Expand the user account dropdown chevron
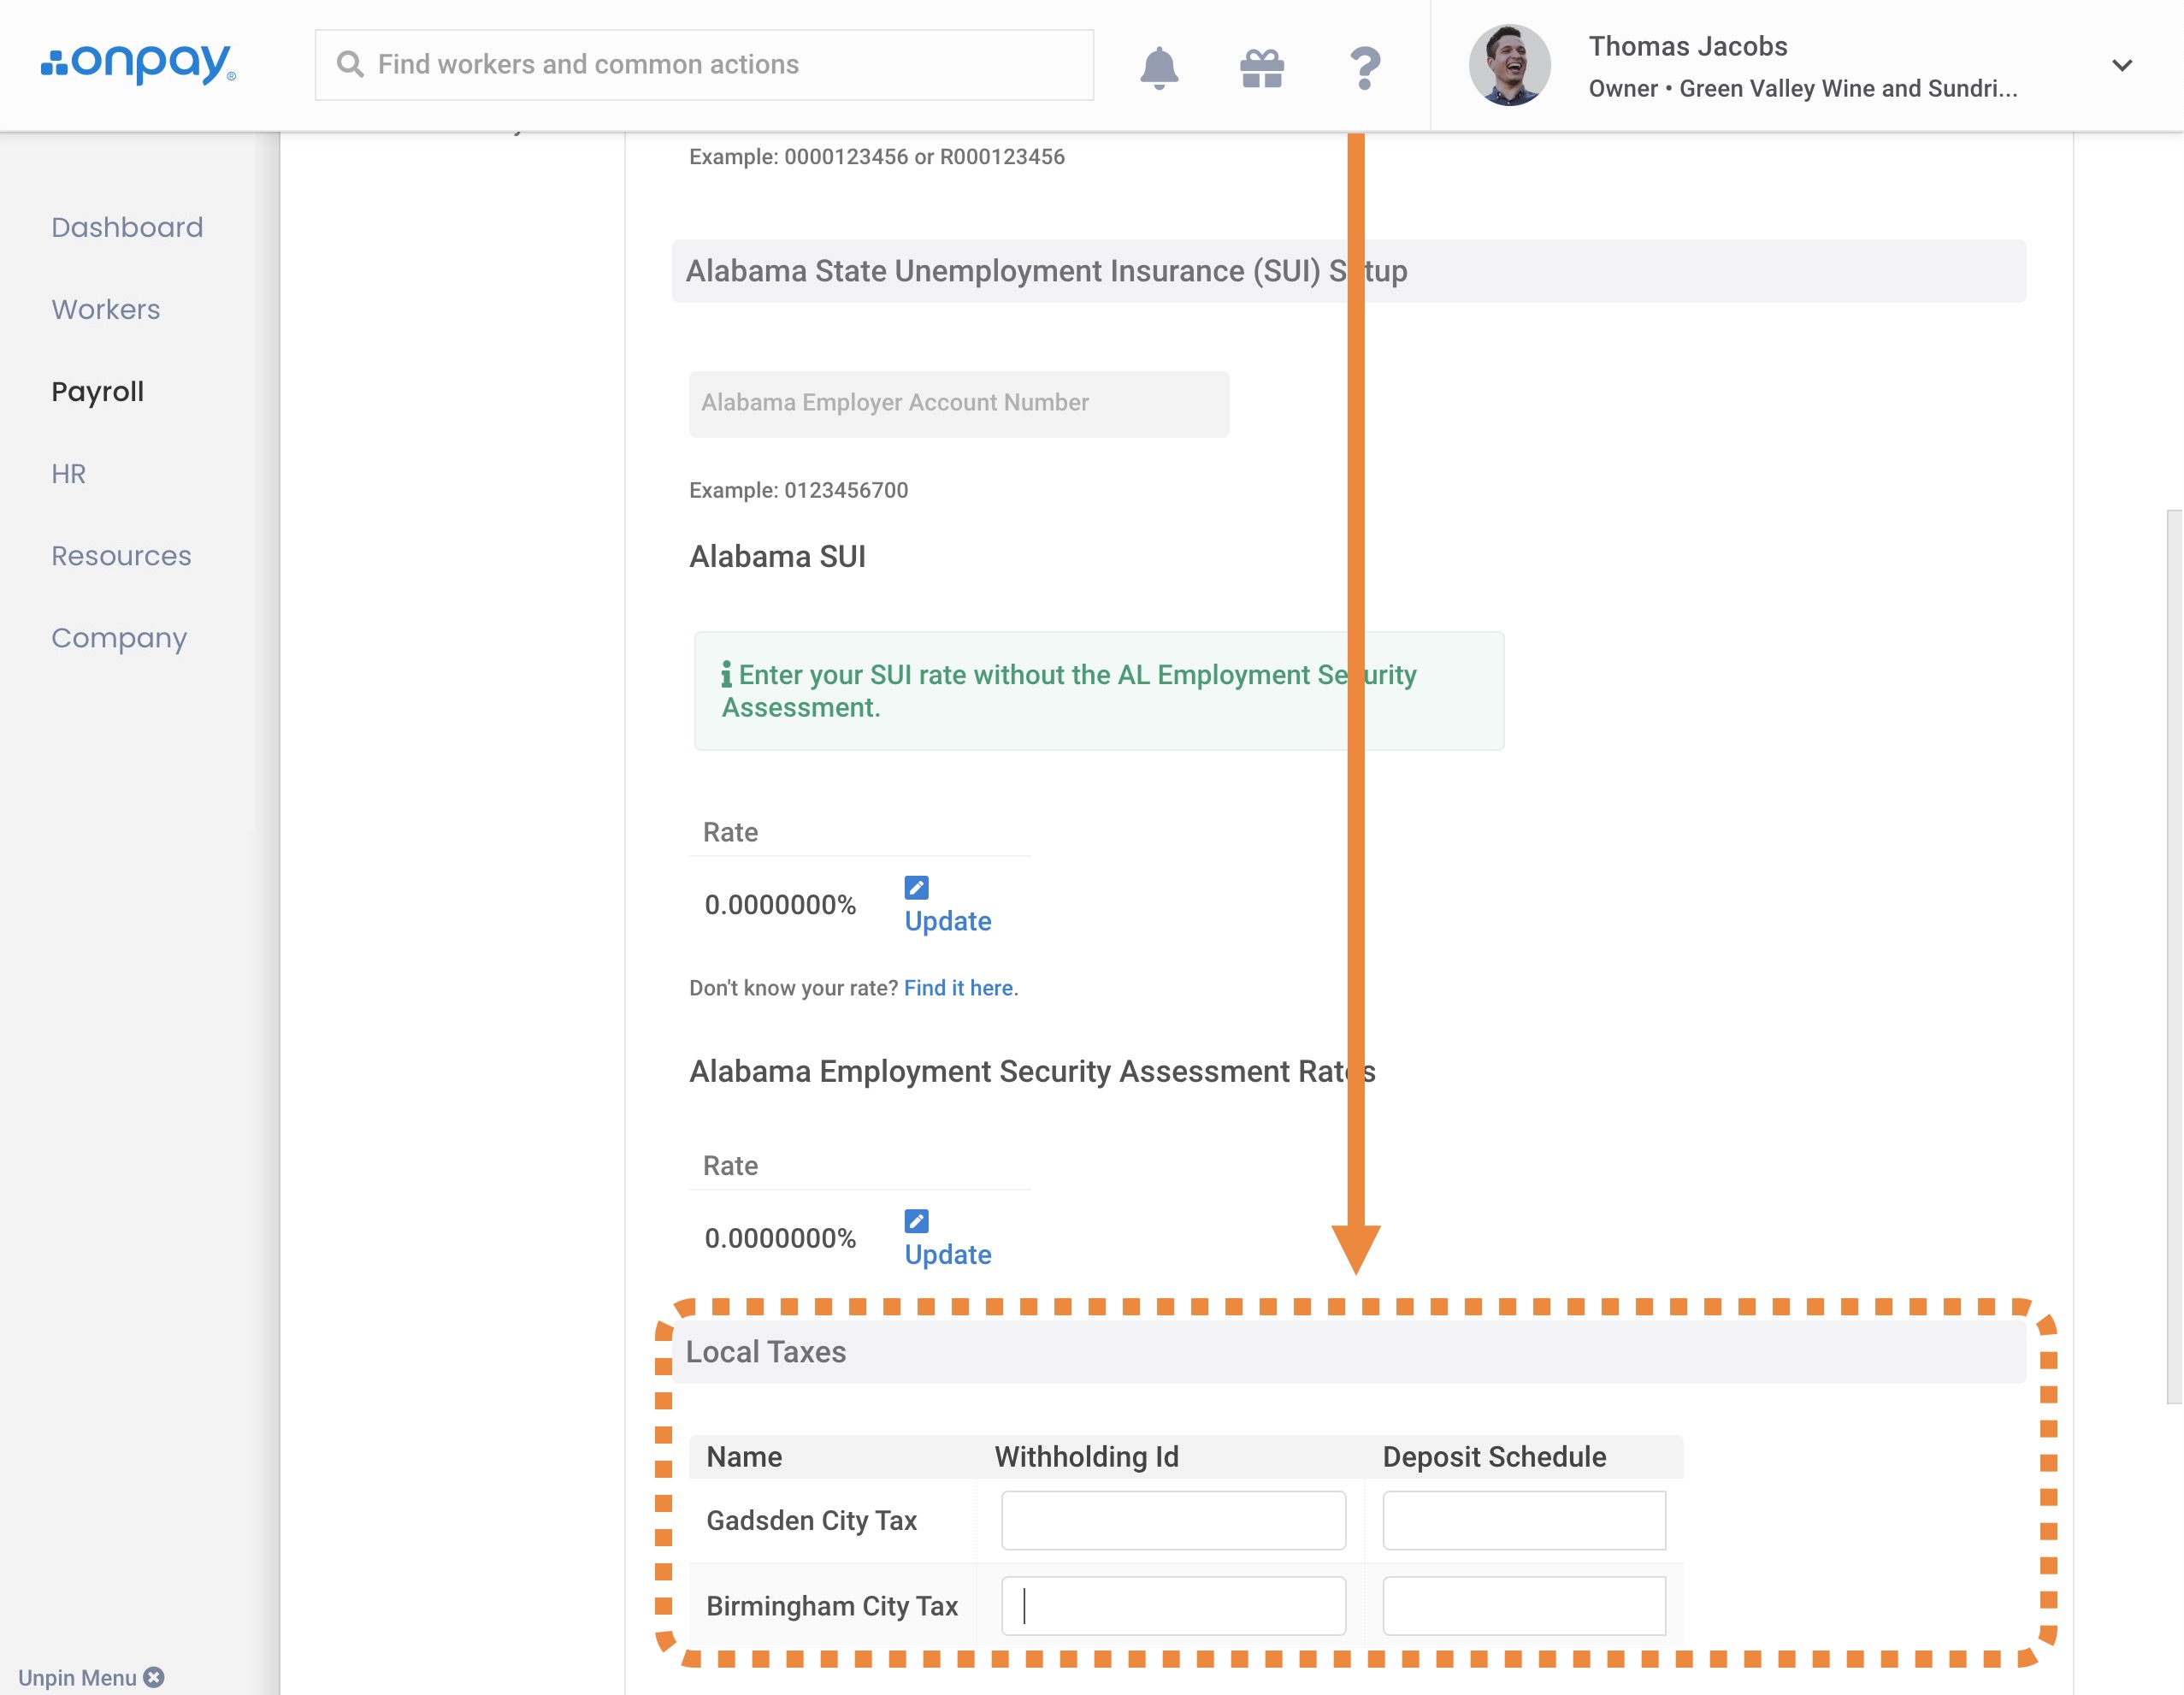 pos(2121,66)
